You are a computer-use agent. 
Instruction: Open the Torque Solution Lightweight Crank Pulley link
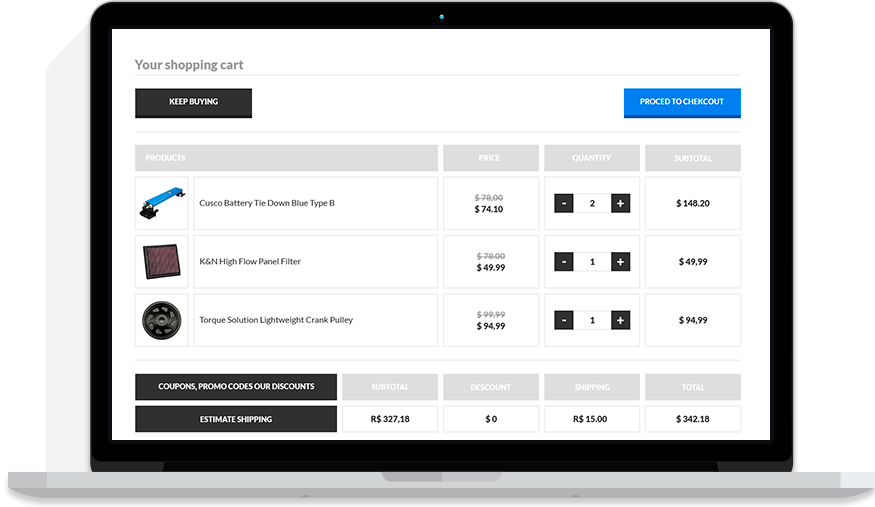click(x=276, y=320)
